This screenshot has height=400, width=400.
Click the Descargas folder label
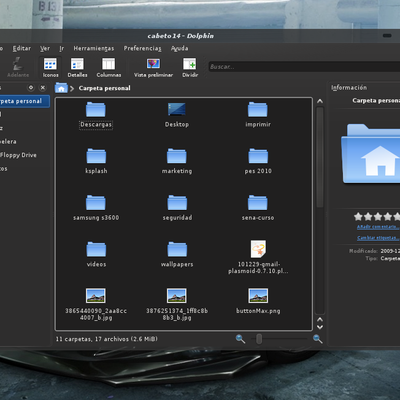(96, 125)
